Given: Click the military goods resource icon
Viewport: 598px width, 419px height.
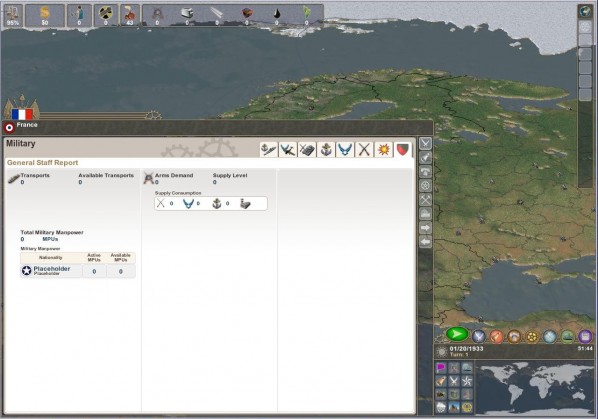Looking at the screenshot, I should (157, 14).
